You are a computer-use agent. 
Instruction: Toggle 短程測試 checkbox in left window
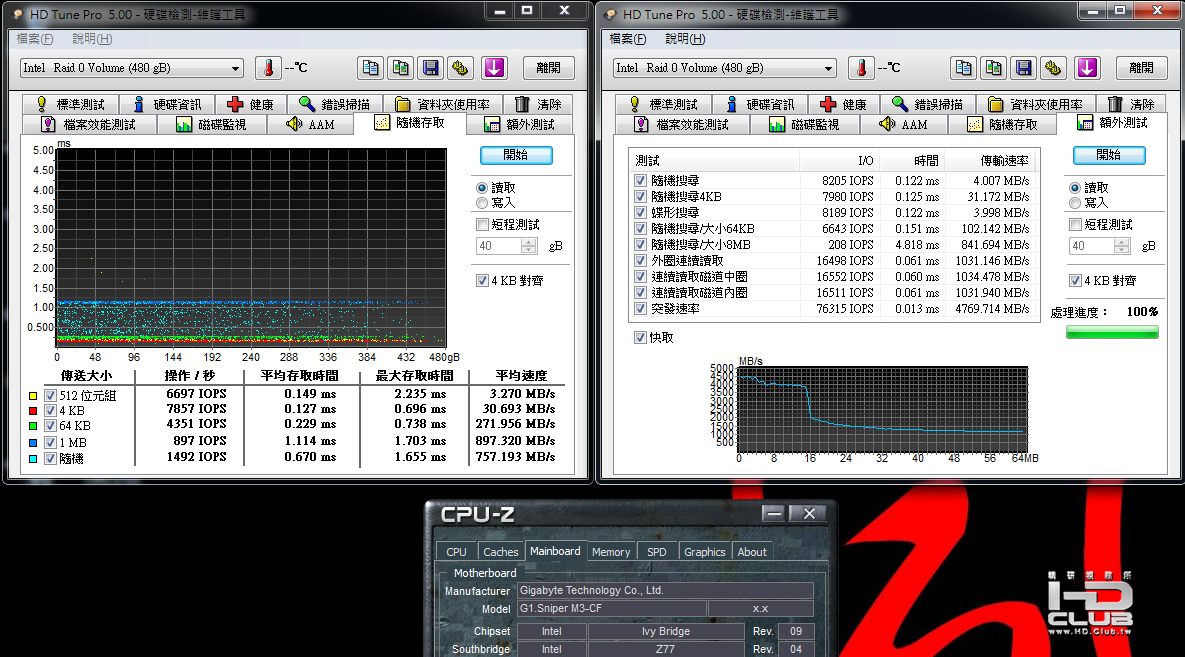482,225
